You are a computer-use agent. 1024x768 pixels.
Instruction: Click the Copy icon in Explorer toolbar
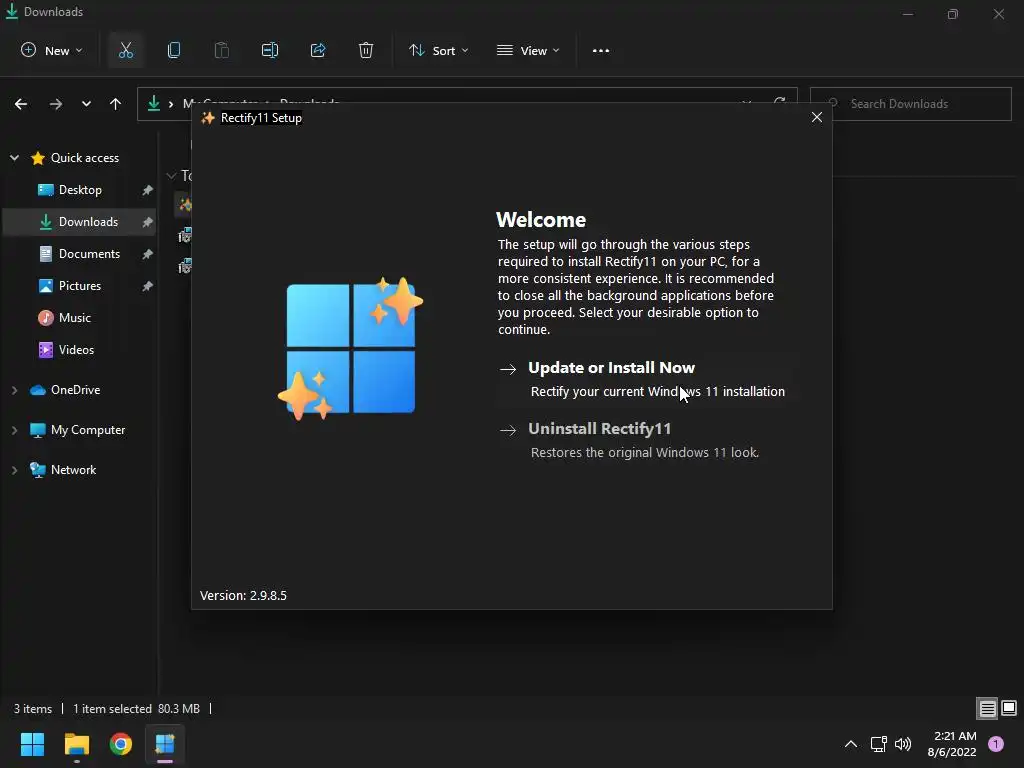174,50
